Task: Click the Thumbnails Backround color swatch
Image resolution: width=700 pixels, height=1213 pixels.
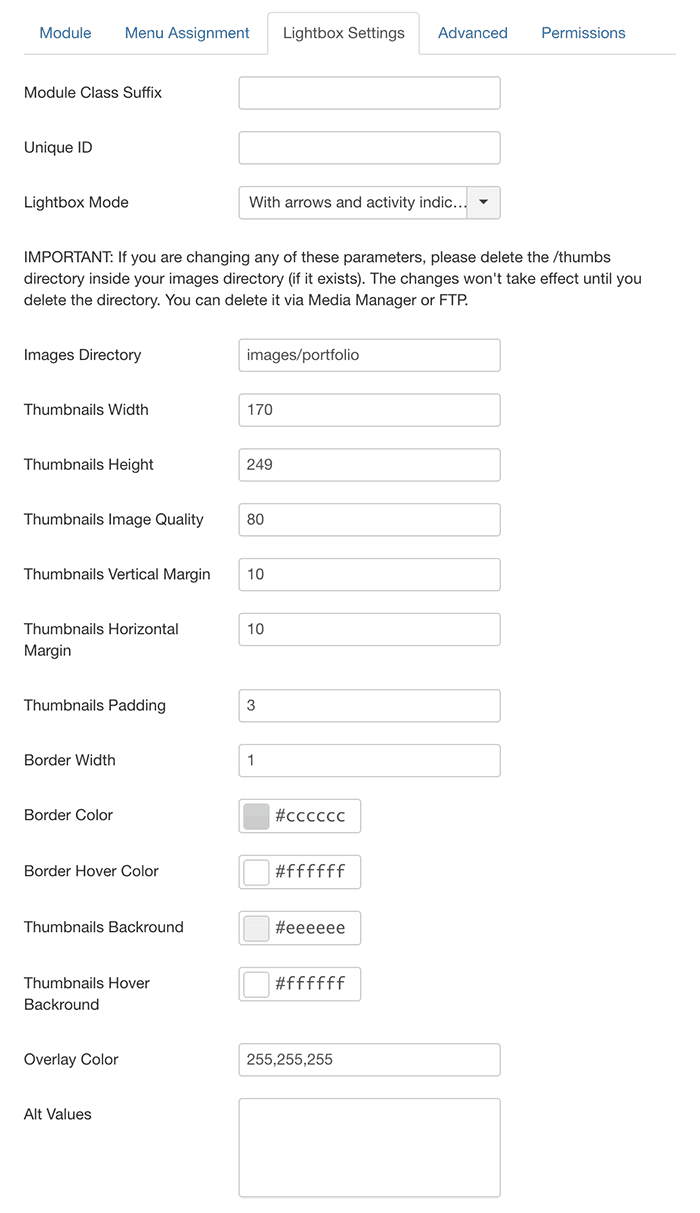Action: [x=257, y=928]
